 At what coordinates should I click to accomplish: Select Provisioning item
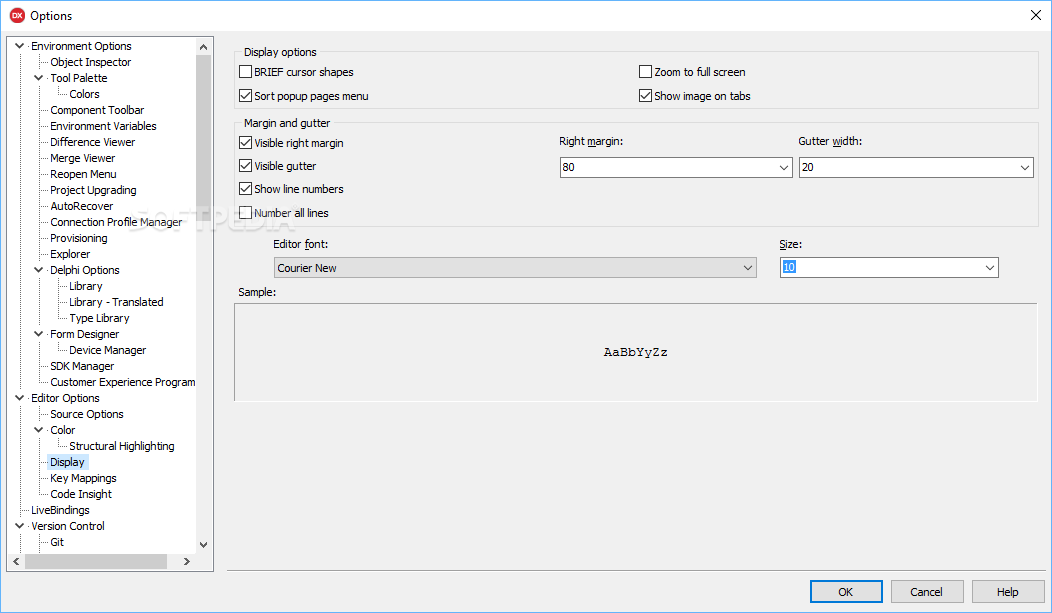78,238
